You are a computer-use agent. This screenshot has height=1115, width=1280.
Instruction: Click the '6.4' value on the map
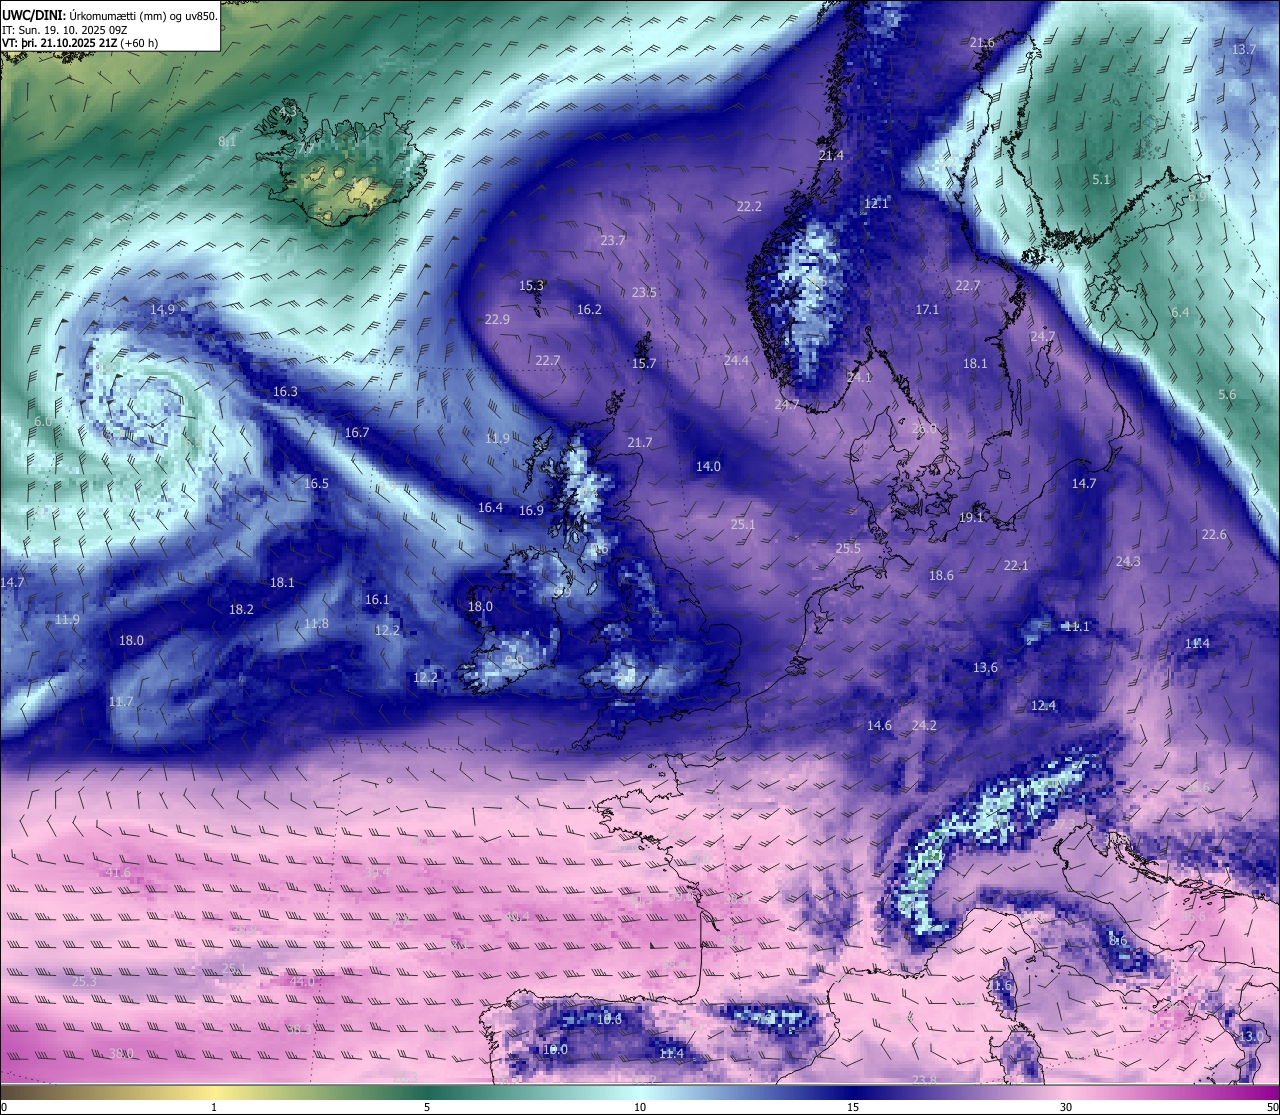[1180, 312]
